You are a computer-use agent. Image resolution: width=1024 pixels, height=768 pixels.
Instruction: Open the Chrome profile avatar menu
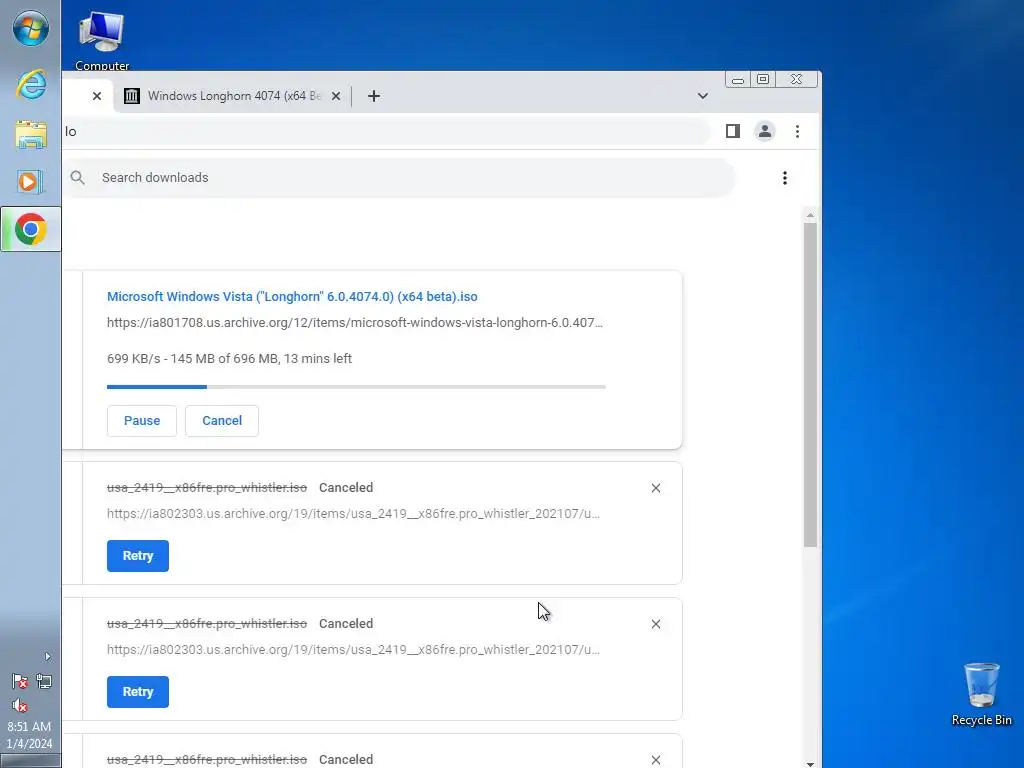[765, 131]
